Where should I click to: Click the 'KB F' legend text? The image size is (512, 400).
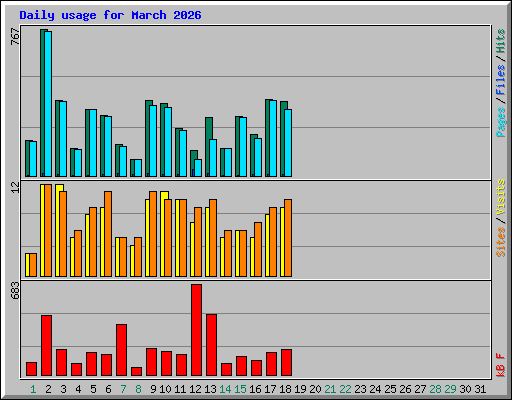(x=500, y=365)
